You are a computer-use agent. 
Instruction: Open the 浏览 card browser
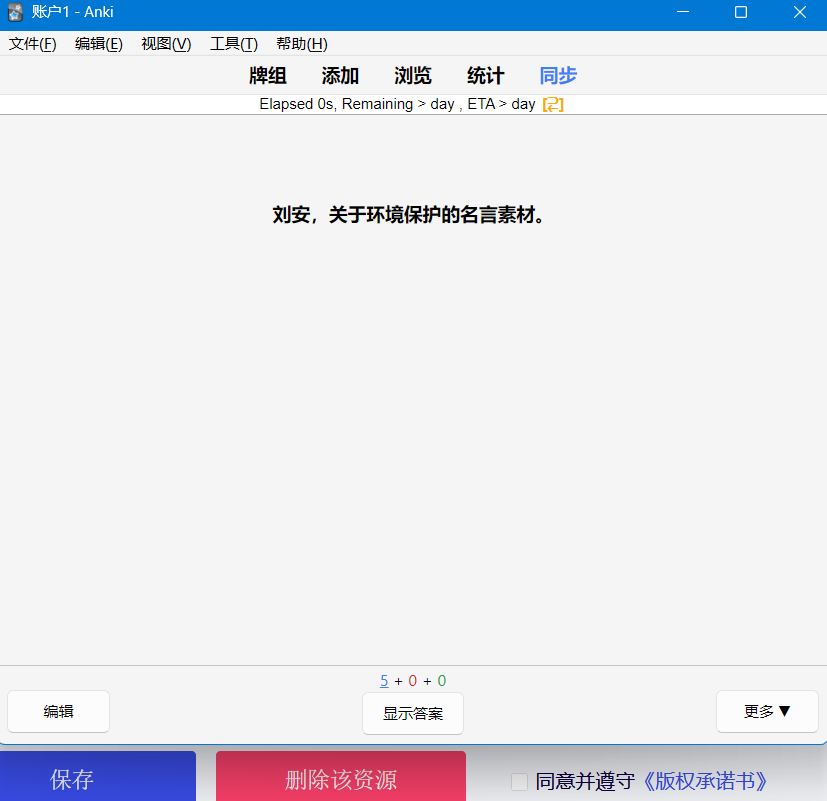click(413, 76)
